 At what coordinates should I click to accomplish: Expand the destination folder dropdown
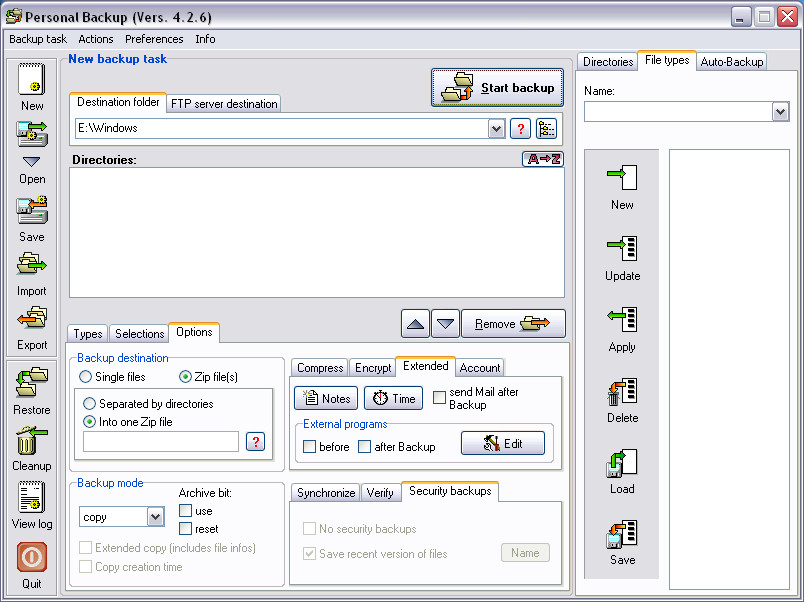pos(496,129)
